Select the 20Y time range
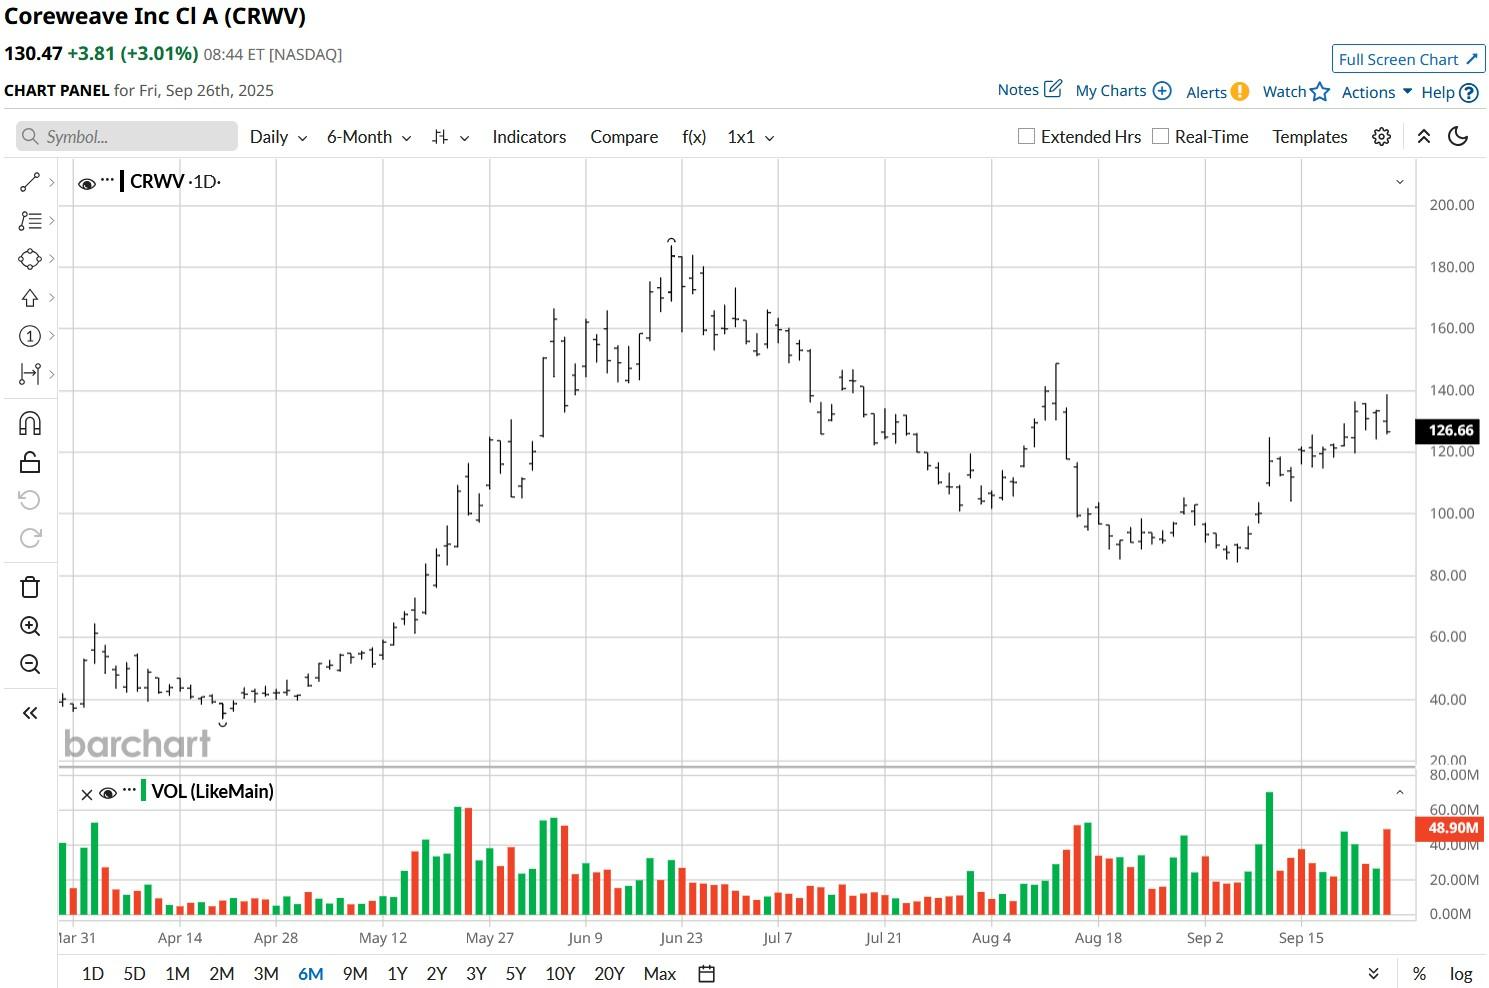The height and width of the screenshot is (988, 1489). [609, 973]
